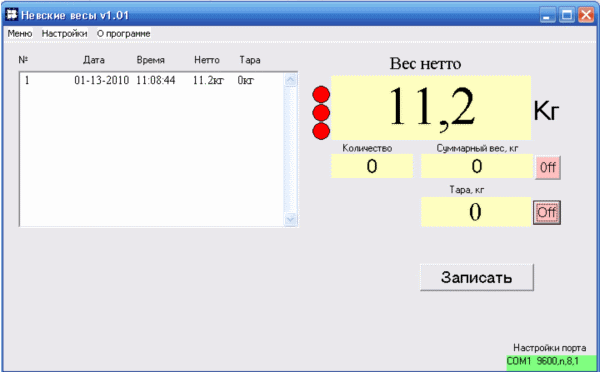Open the О программе menu
This screenshot has width=600, height=372.
(x=124, y=34)
